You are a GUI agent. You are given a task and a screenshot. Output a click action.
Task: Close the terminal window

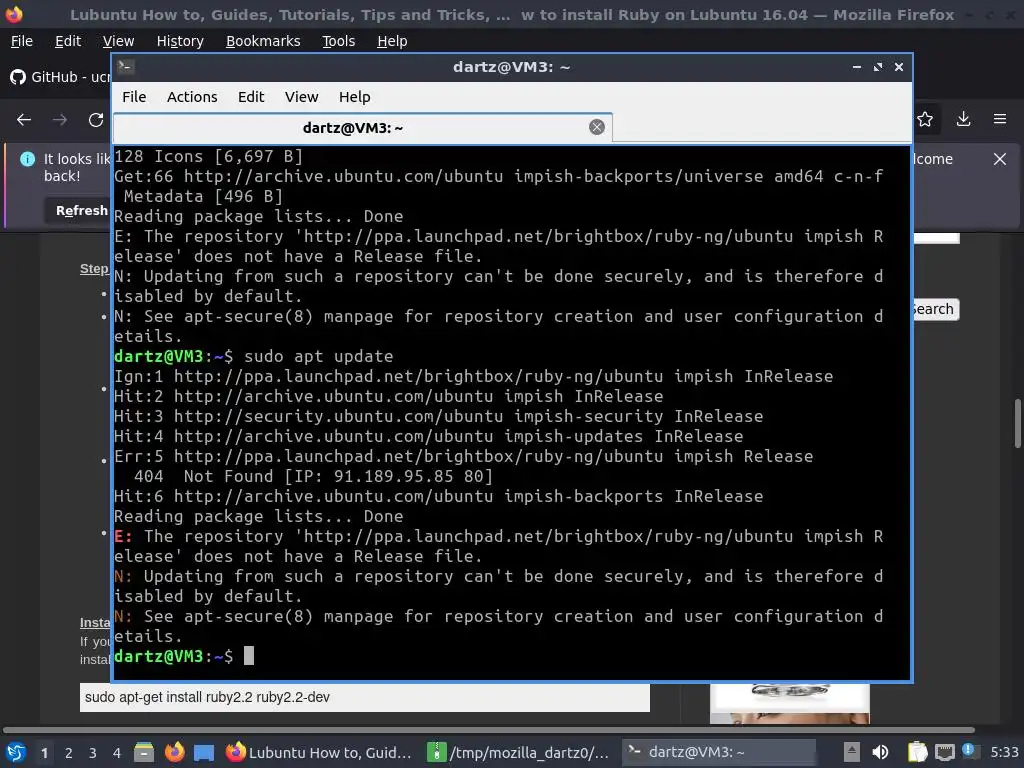[x=899, y=67]
